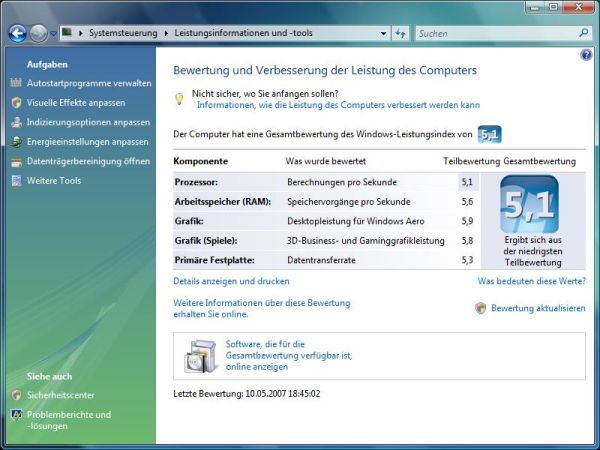Click the refresh button beside address bar
Image resolution: width=600 pixels, height=450 pixels.
tap(401, 33)
